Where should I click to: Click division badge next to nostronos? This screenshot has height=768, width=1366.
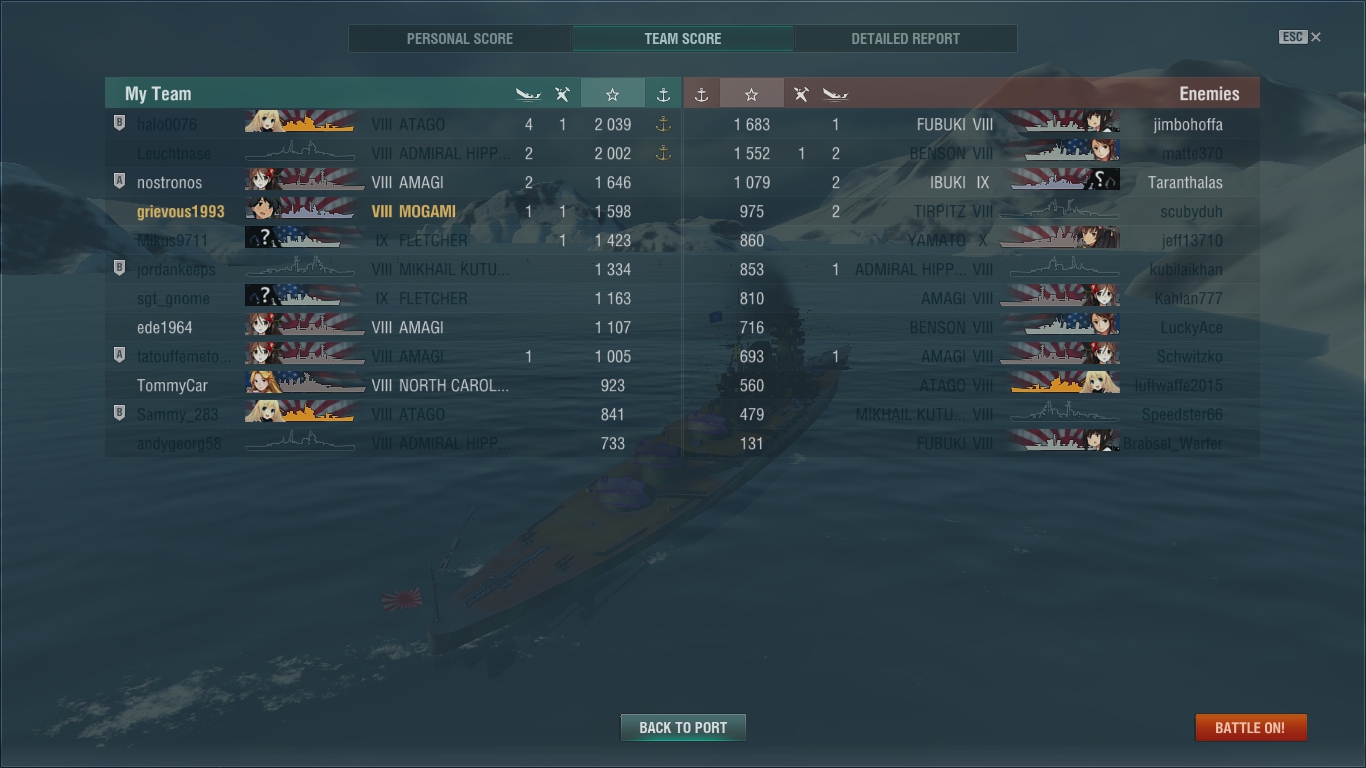(x=119, y=182)
